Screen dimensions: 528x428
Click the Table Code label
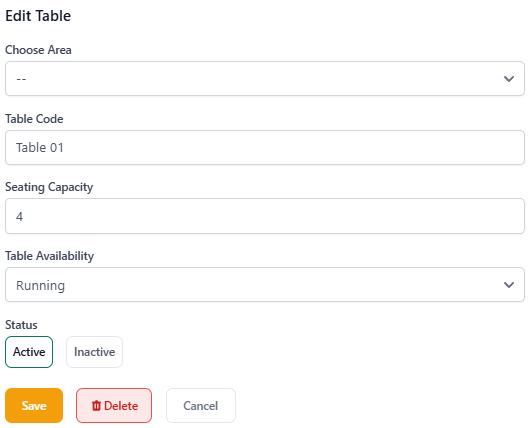click(x=34, y=119)
